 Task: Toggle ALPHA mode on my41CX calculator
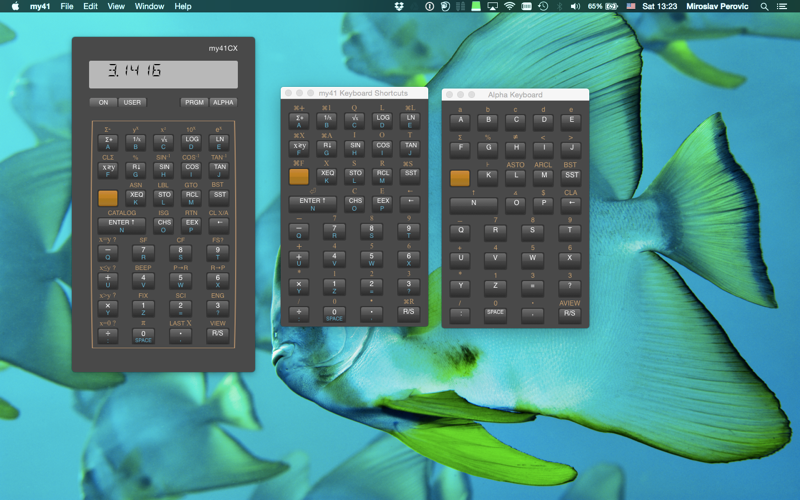click(x=223, y=103)
